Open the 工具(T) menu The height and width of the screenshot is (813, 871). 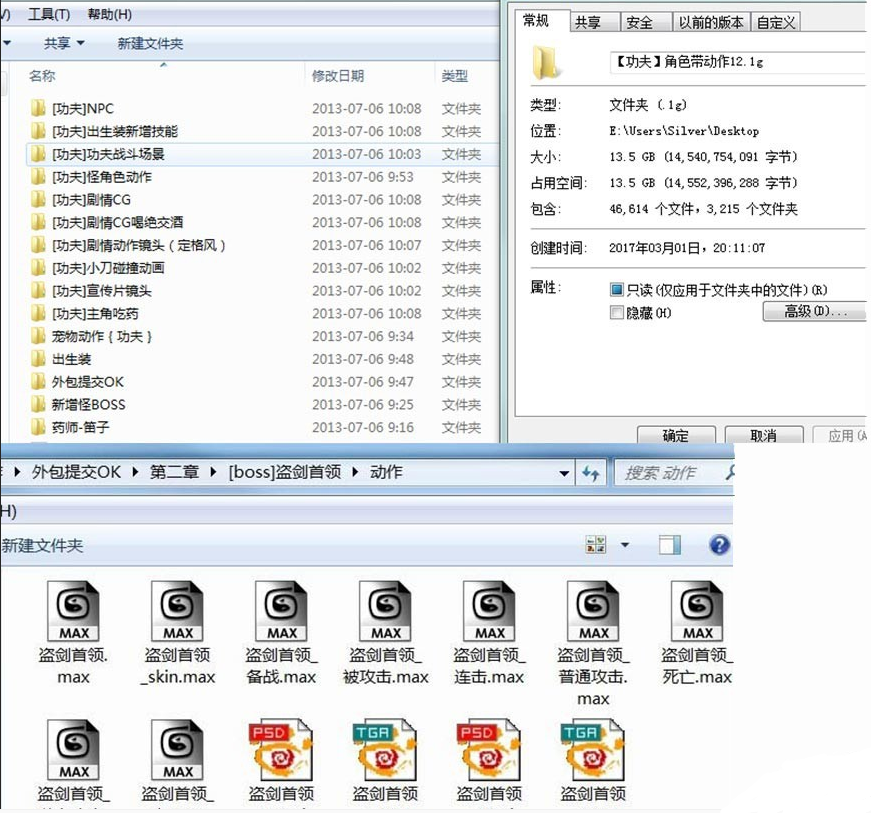click(49, 14)
